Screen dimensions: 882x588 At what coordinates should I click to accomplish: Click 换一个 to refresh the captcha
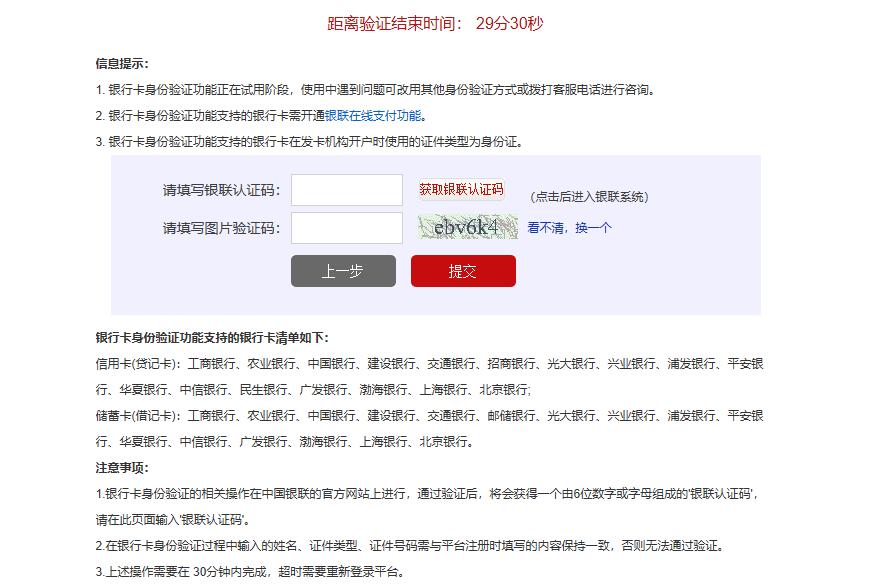[x=593, y=229]
